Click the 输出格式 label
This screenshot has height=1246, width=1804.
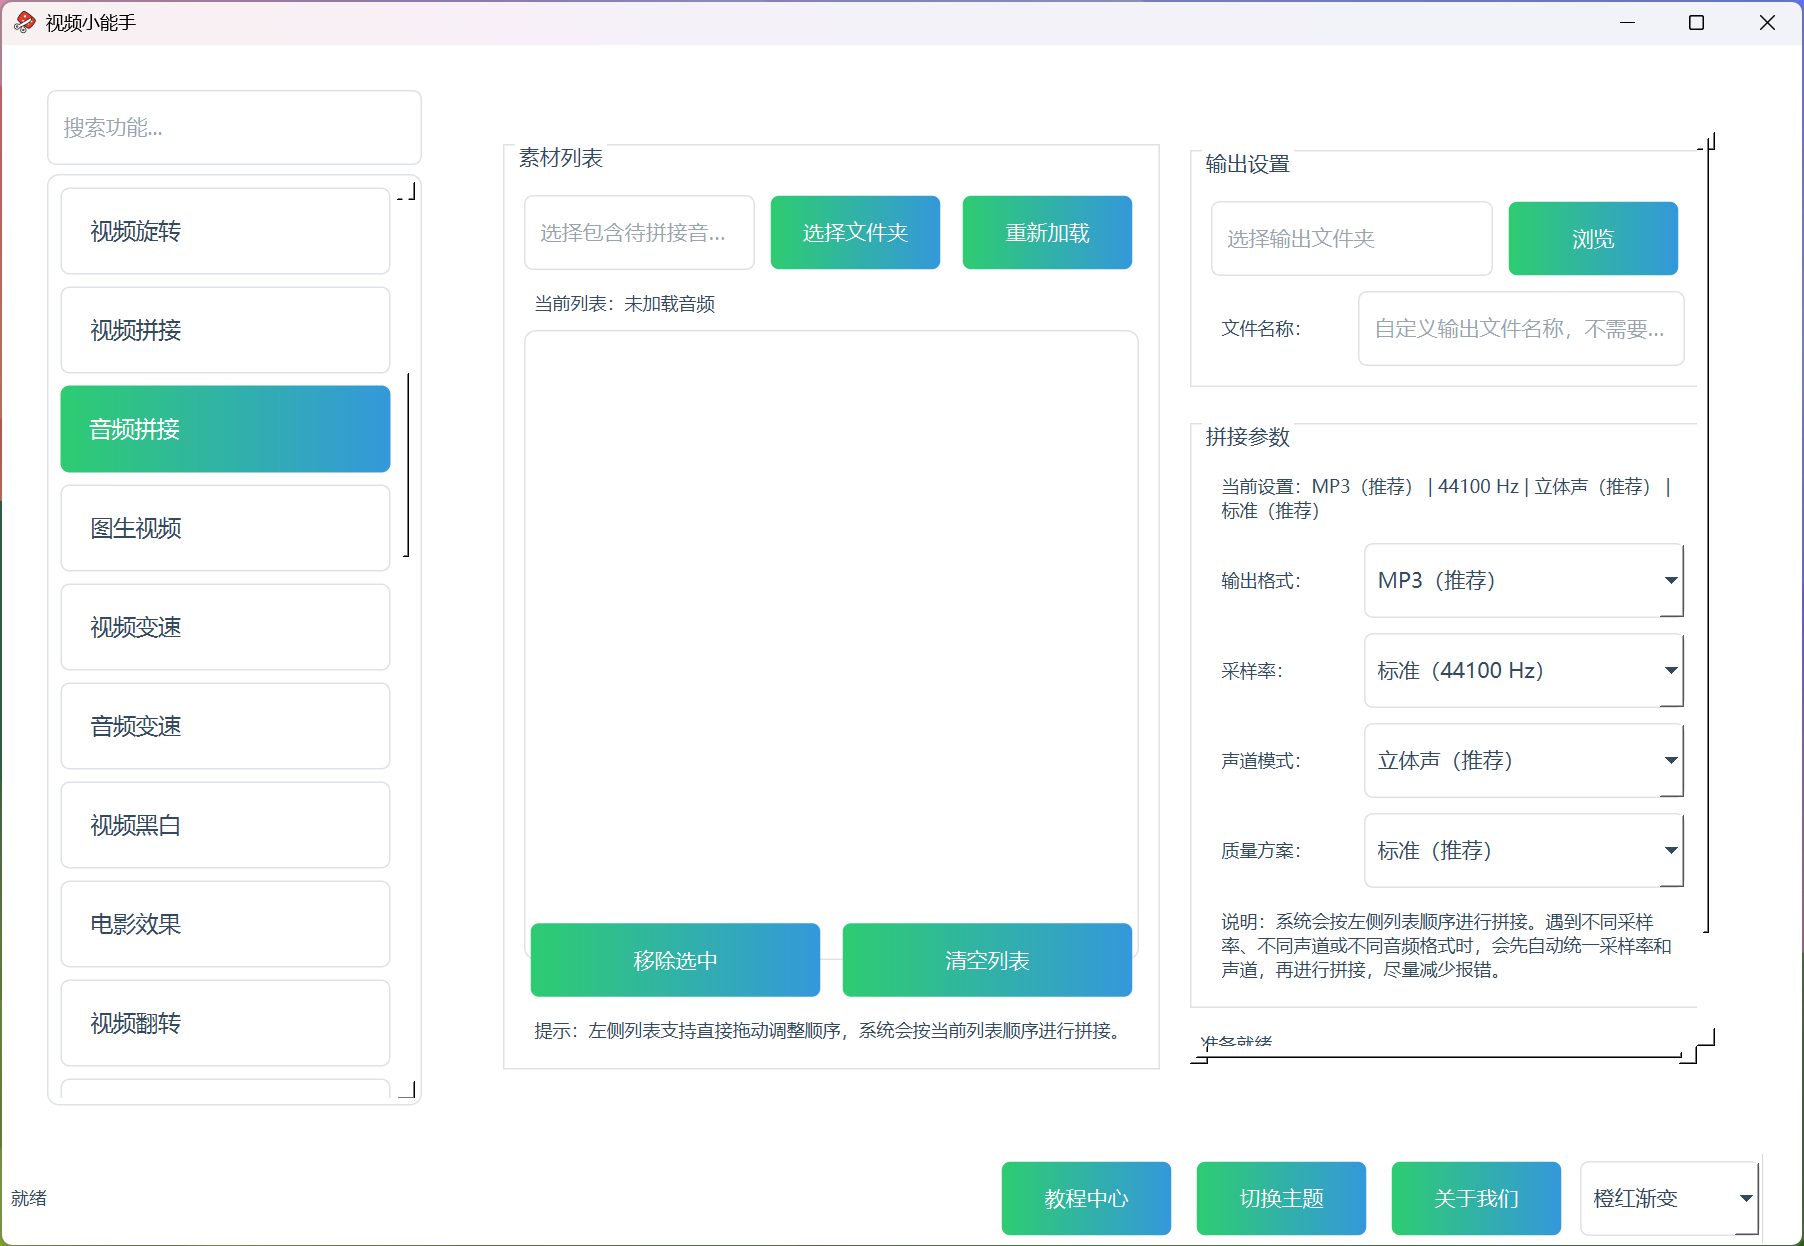[1261, 581]
